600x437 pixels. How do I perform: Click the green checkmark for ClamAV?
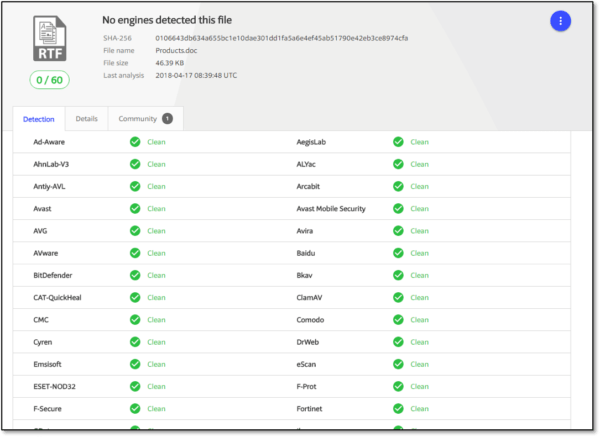point(398,297)
